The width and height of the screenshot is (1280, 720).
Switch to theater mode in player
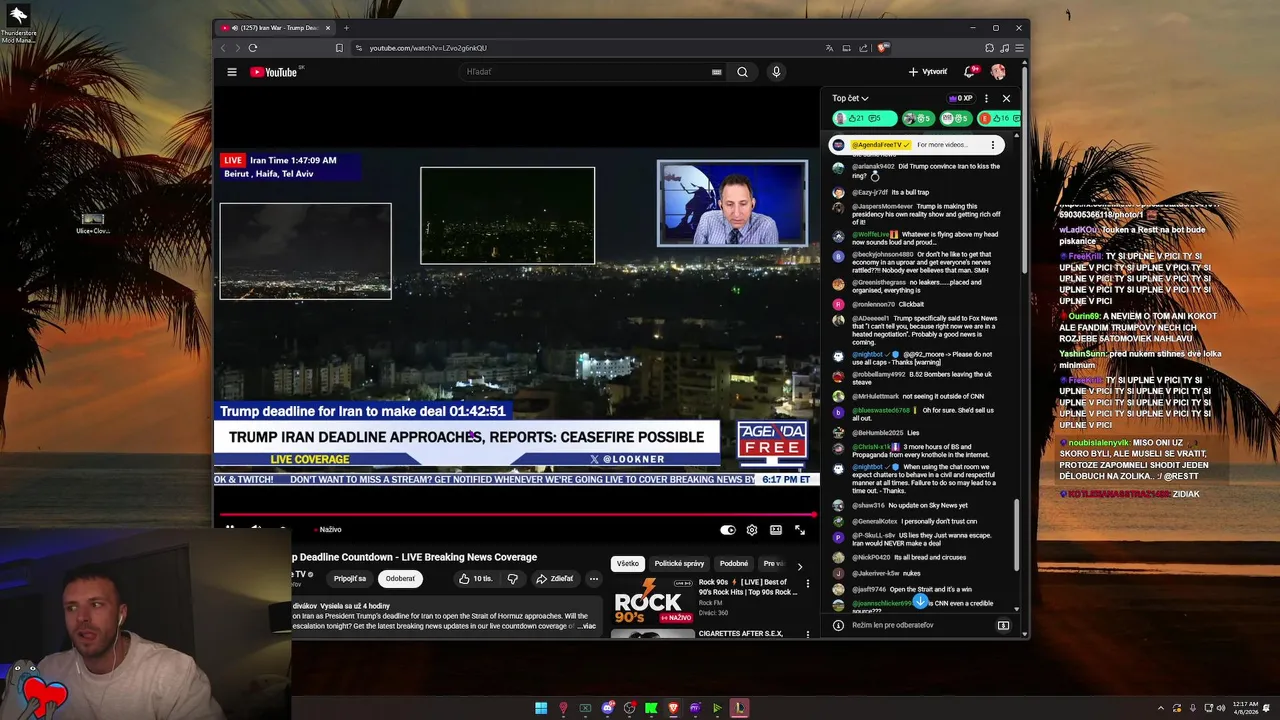[776, 530]
